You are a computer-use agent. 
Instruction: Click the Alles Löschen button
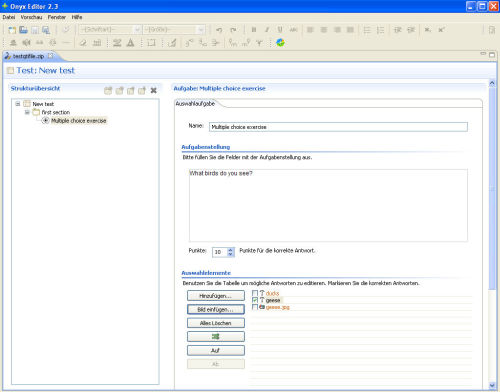click(216, 323)
